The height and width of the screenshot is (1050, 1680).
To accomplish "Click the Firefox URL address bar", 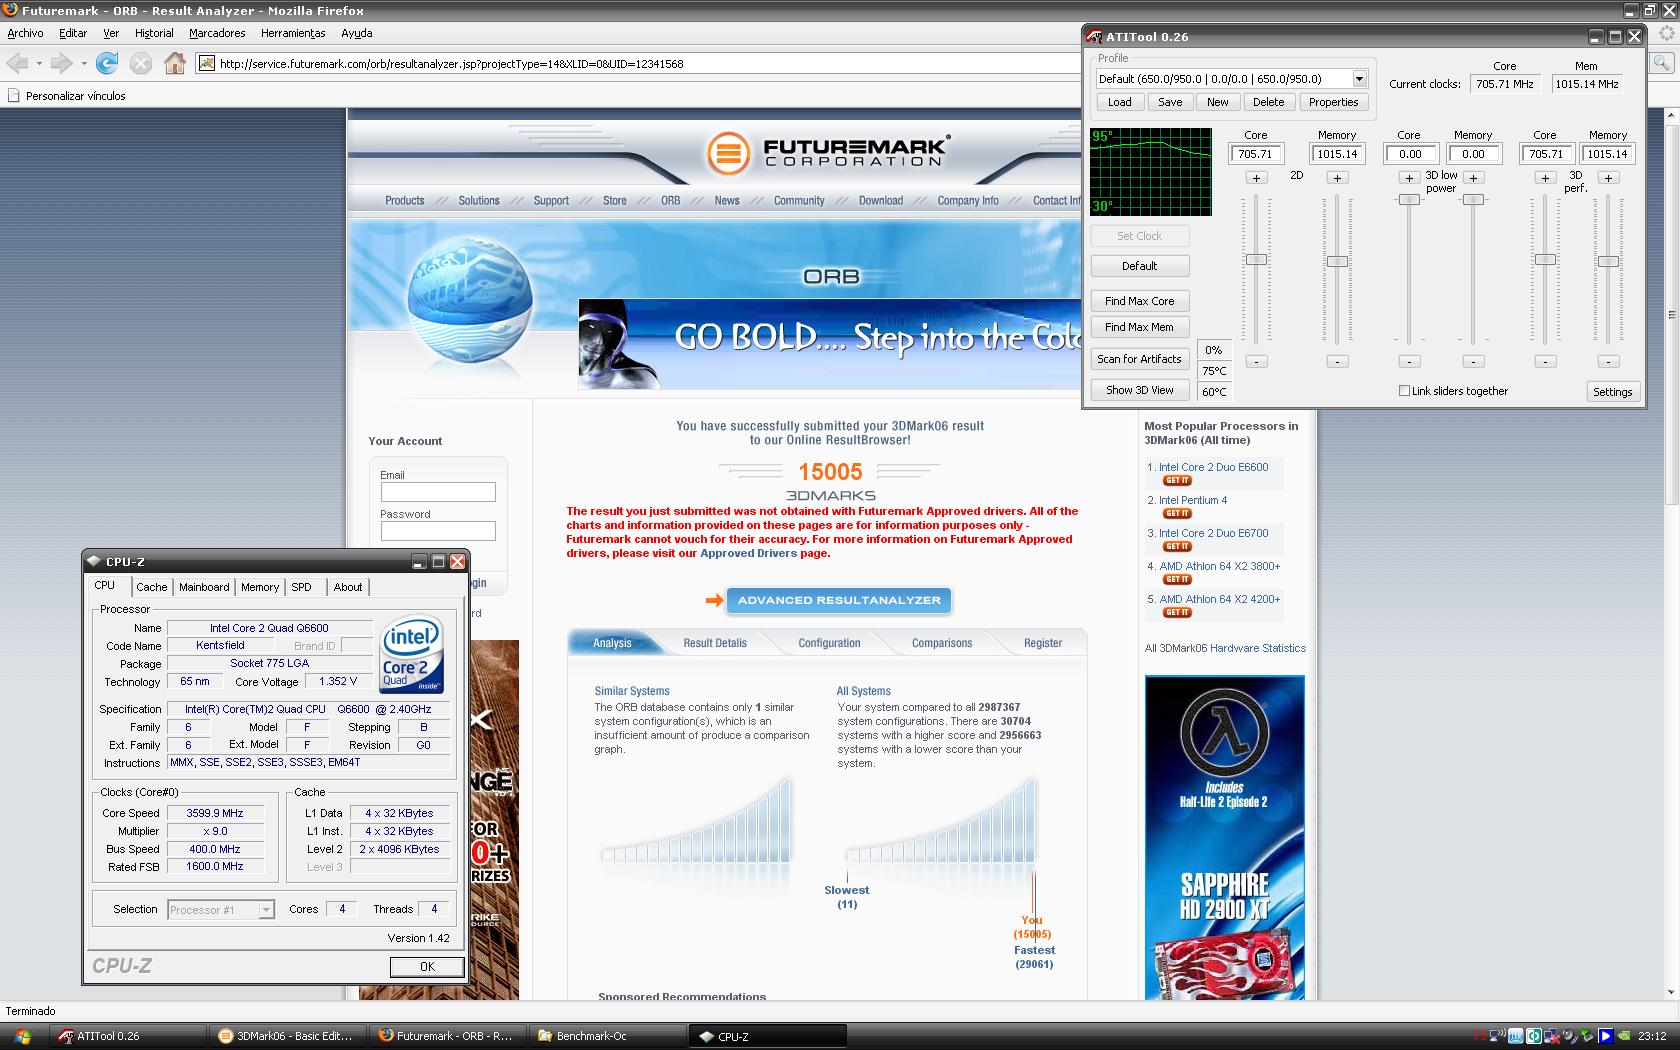I will click(x=640, y=63).
